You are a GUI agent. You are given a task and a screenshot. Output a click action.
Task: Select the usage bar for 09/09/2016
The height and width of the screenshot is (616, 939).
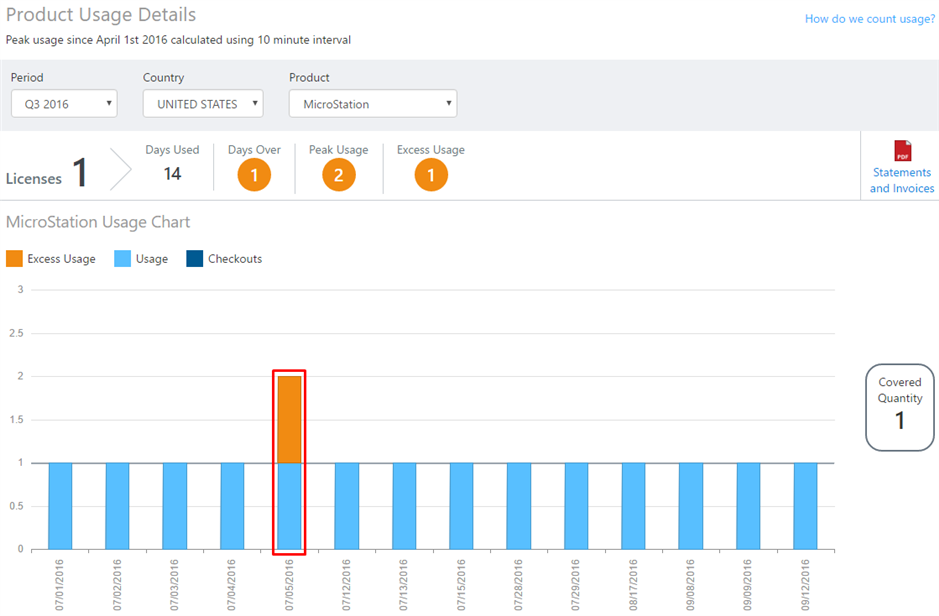click(748, 506)
